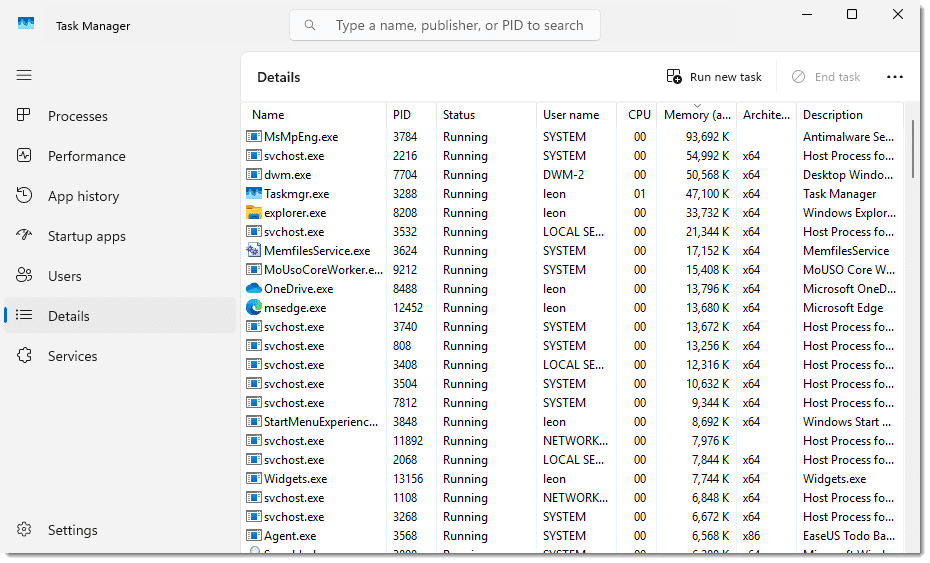Click memory value 93,692 K
The width and height of the screenshot is (930, 563).
click(x=707, y=136)
